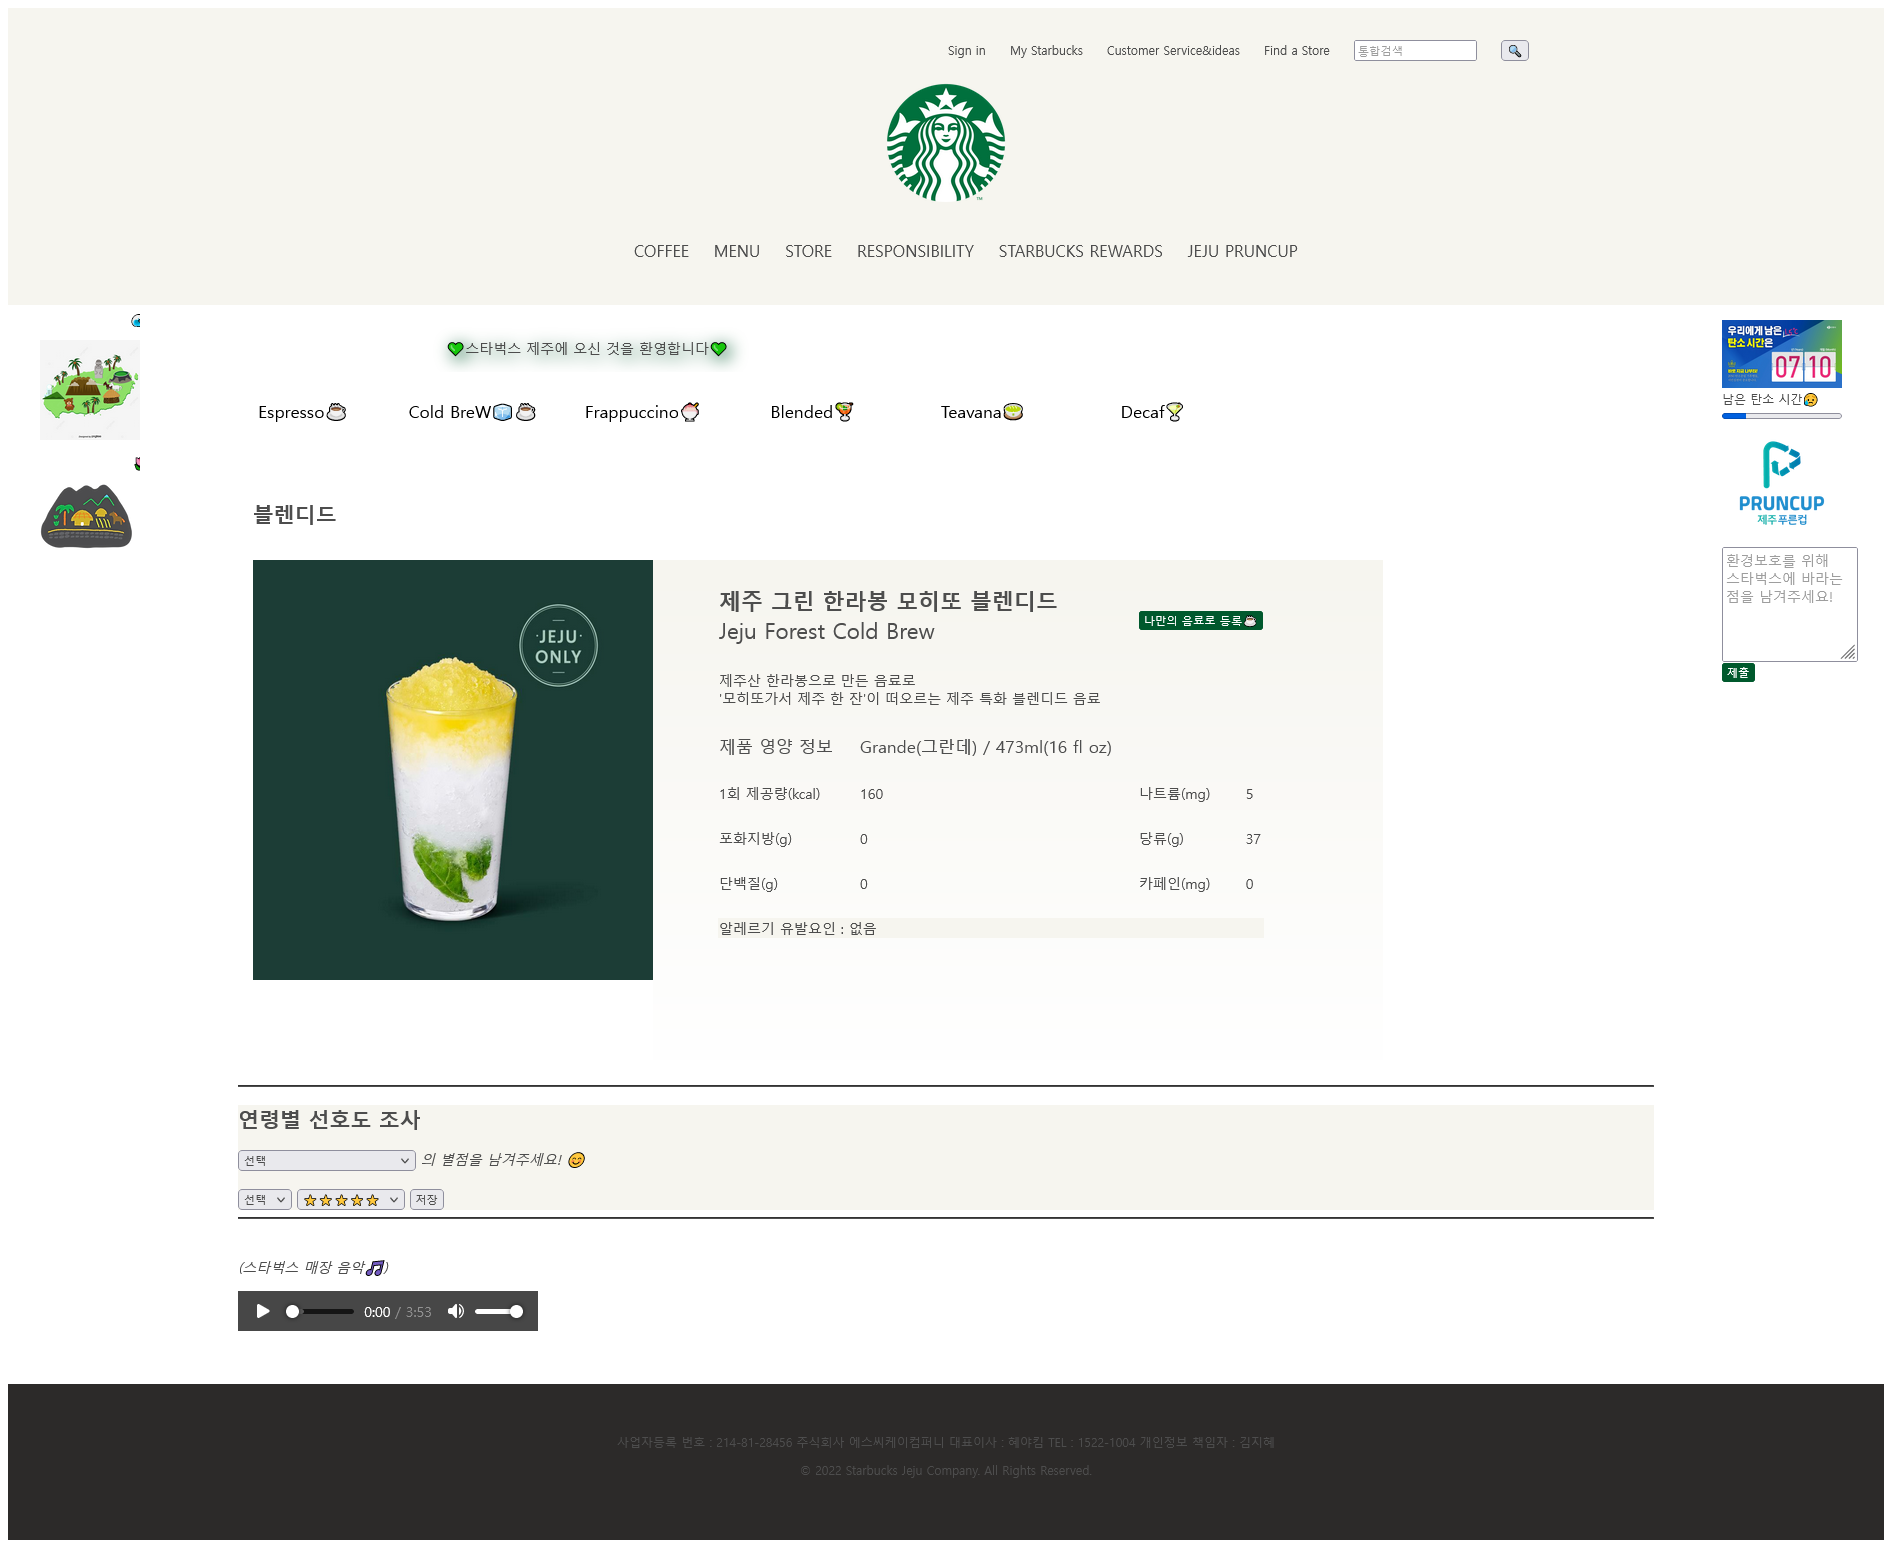1892x1548 pixels.
Task: Click '알레르기 유발요인 : 없음' text
Action: point(797,928)
